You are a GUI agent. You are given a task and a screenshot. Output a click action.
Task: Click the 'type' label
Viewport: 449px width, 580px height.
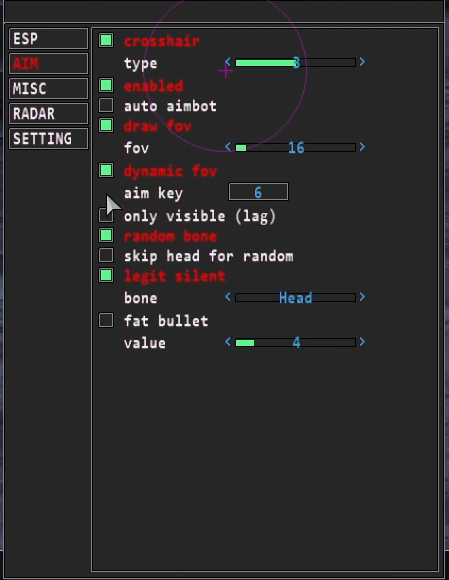coord(141,64)
